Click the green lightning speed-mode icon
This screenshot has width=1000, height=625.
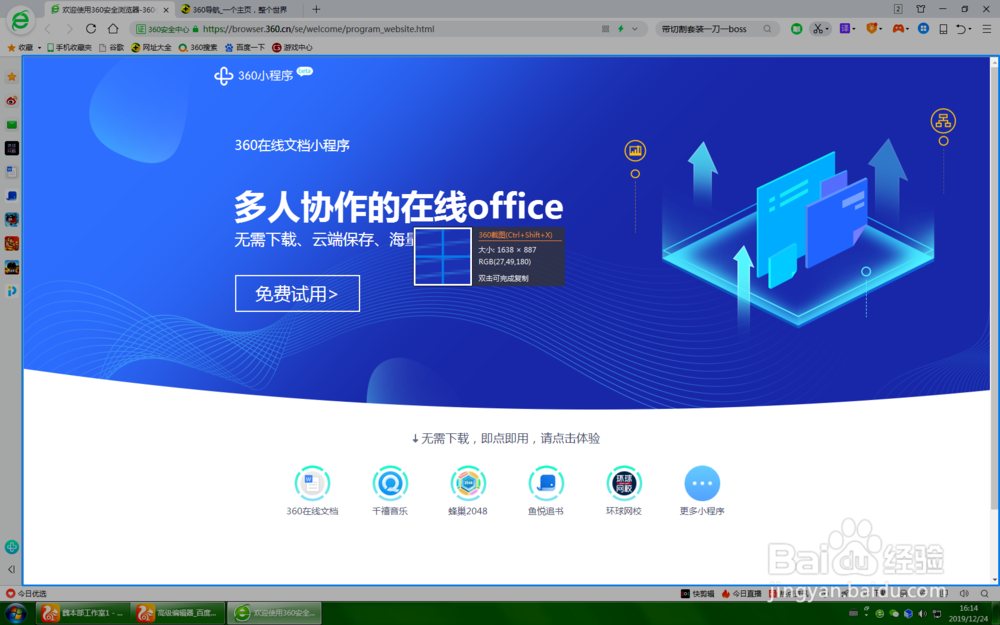tap(621, 29)
